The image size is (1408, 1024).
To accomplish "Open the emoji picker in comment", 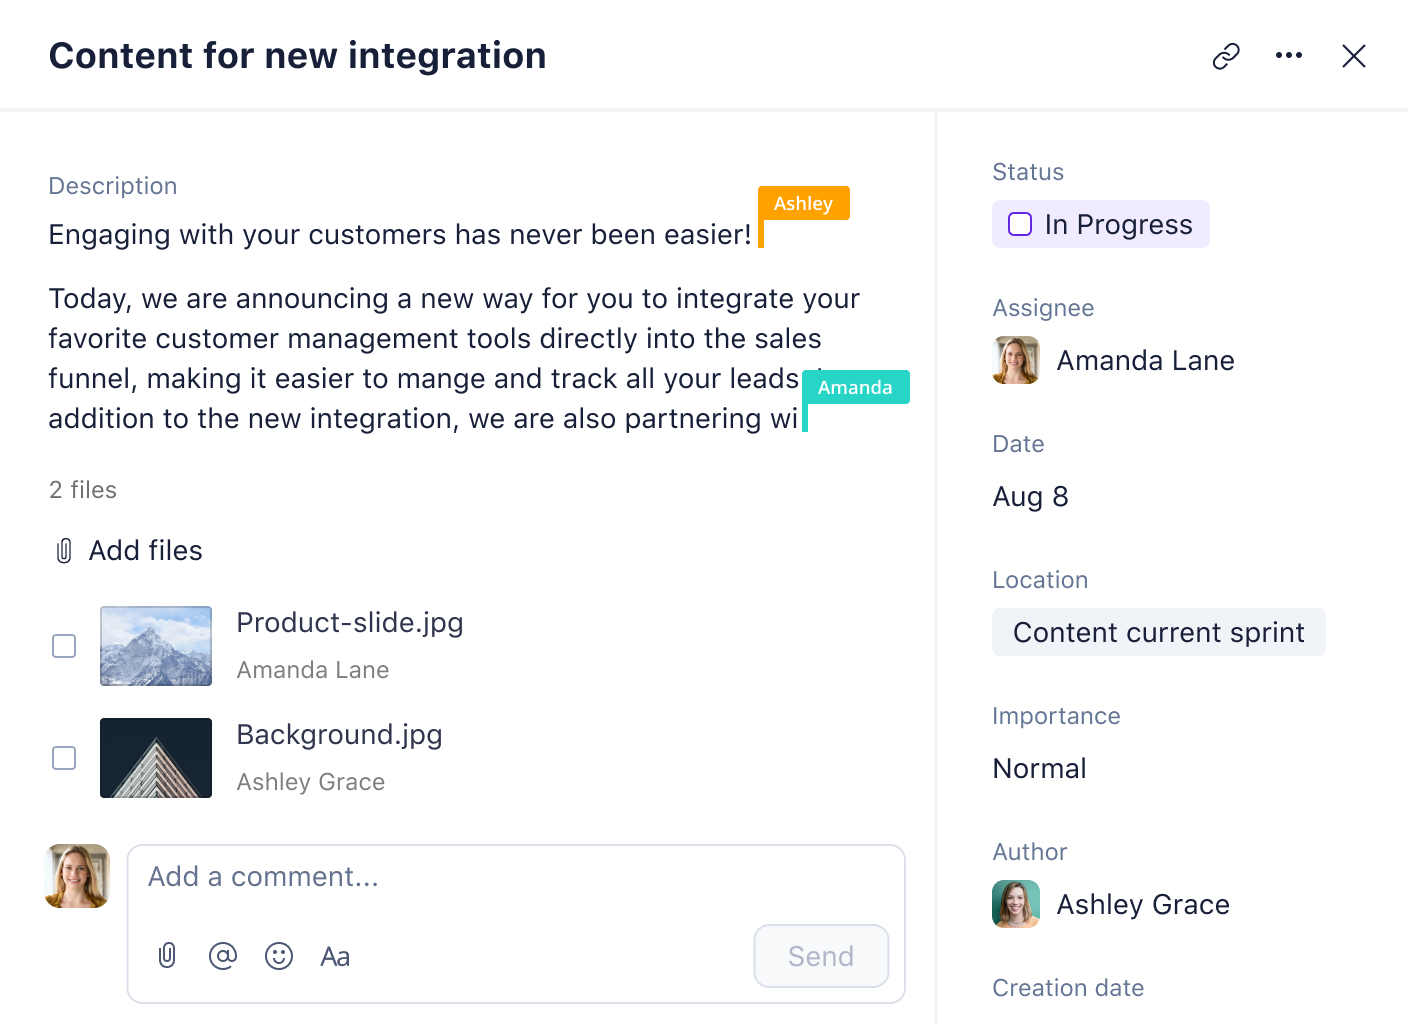I will pyautogui.click(x=279, y=956).
